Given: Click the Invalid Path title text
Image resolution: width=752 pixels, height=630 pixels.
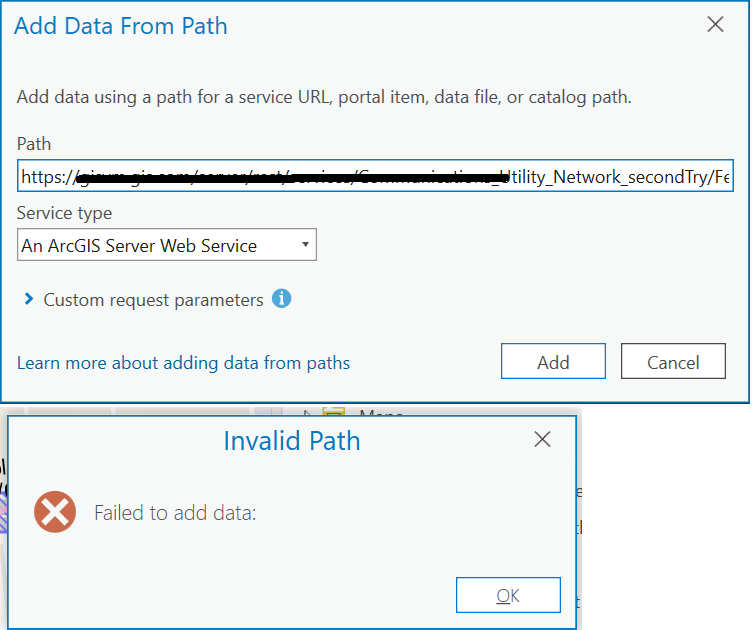Looking at the screenshot, I should [x=292, y=440].
